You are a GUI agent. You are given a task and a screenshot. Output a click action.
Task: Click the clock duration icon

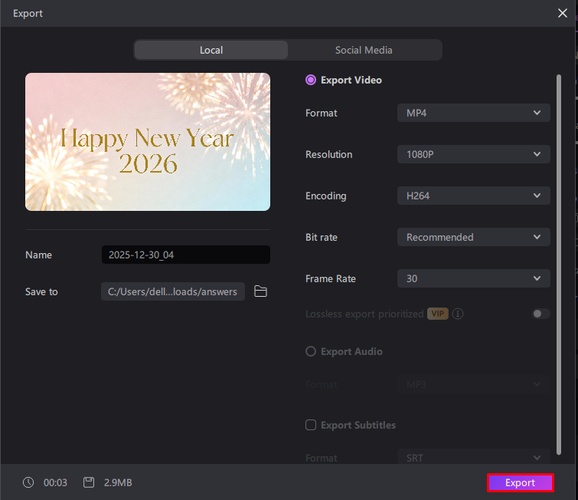click(x=28, y=482)
